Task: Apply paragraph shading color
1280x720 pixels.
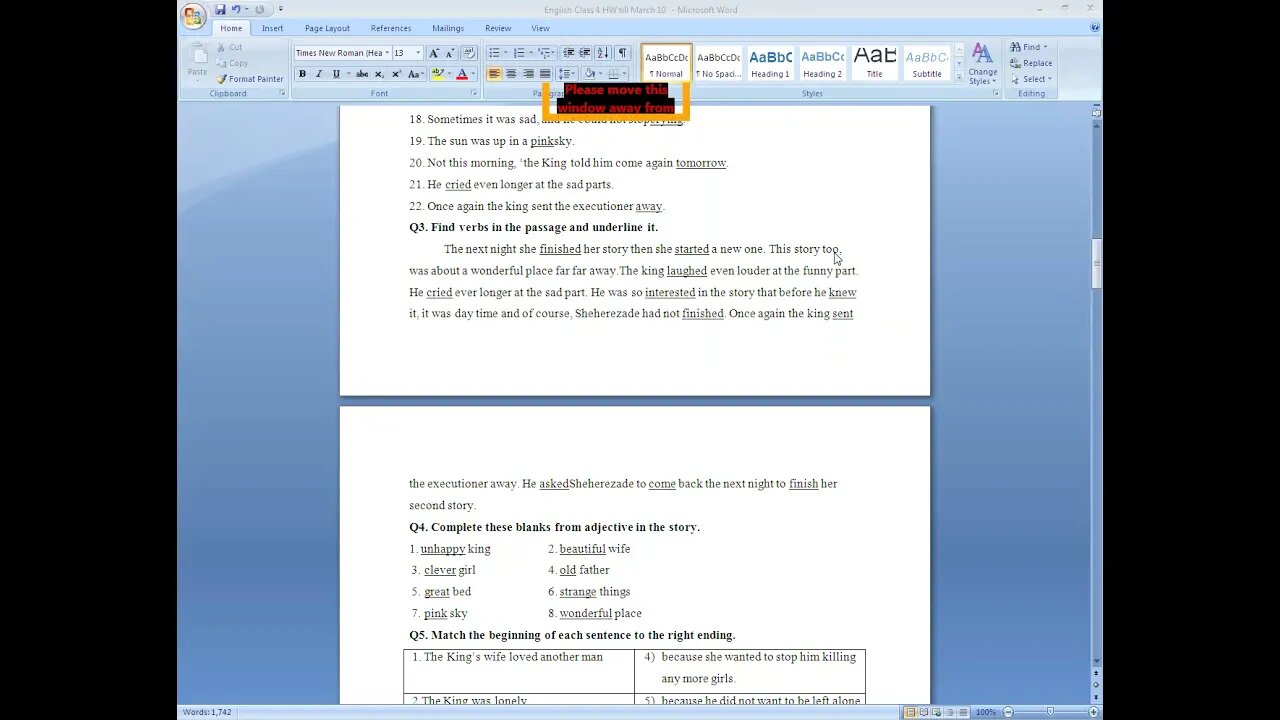Action: (x=589, y=74)
